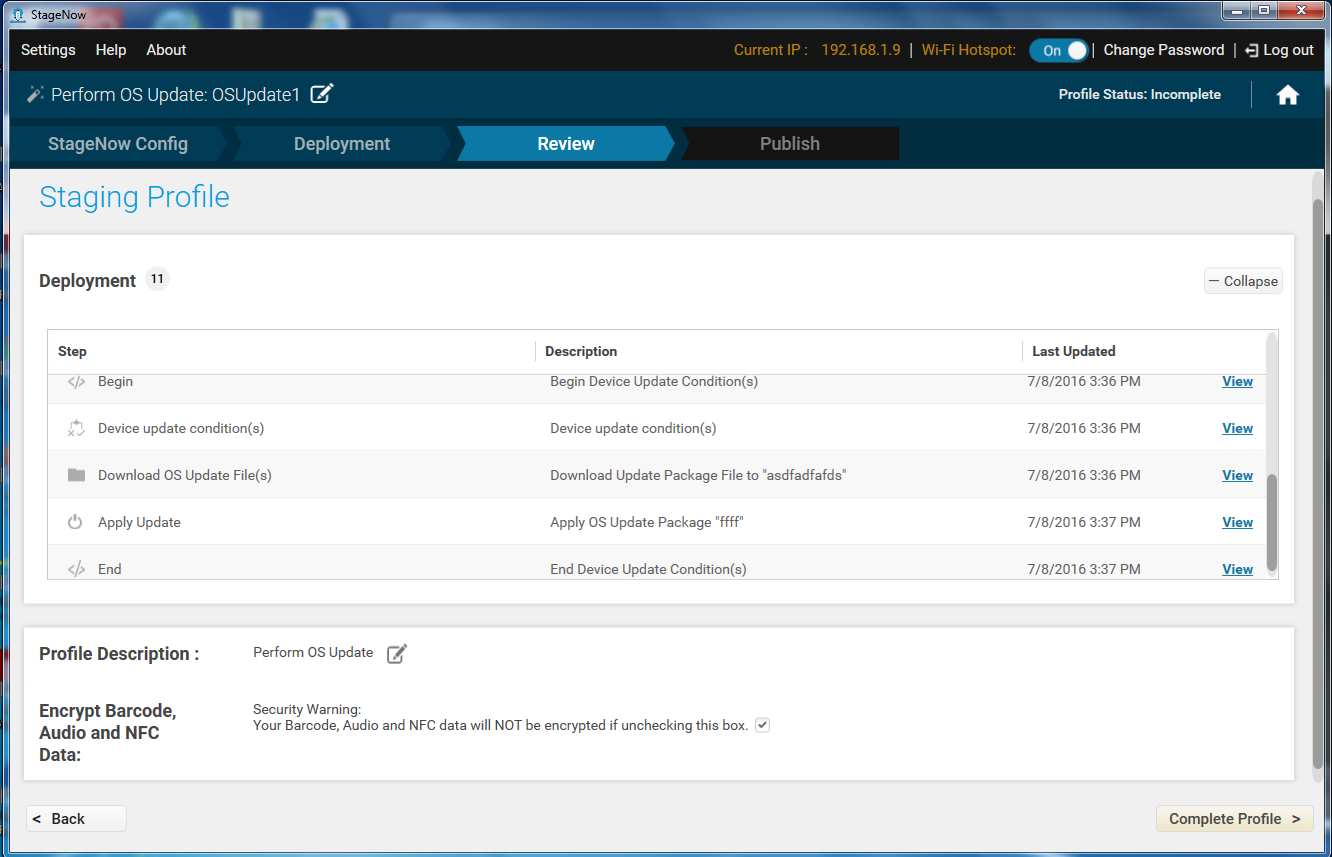Toggle the Wi-Fi Hotspot switch off
This screenshot has width=1332, height=857.
tap(1058, 50)
